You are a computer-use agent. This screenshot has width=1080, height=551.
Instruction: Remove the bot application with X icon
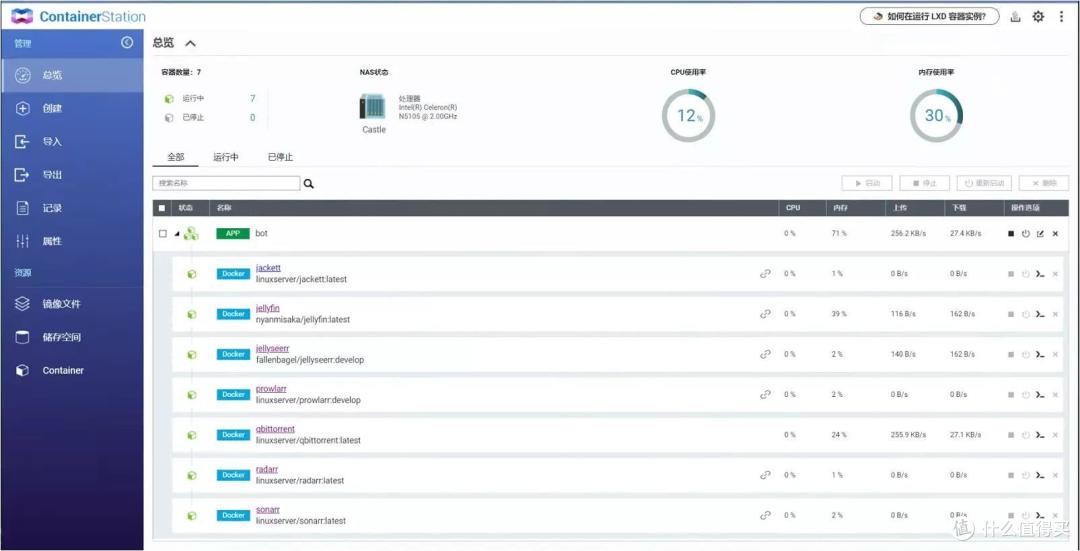(1055, 233)
